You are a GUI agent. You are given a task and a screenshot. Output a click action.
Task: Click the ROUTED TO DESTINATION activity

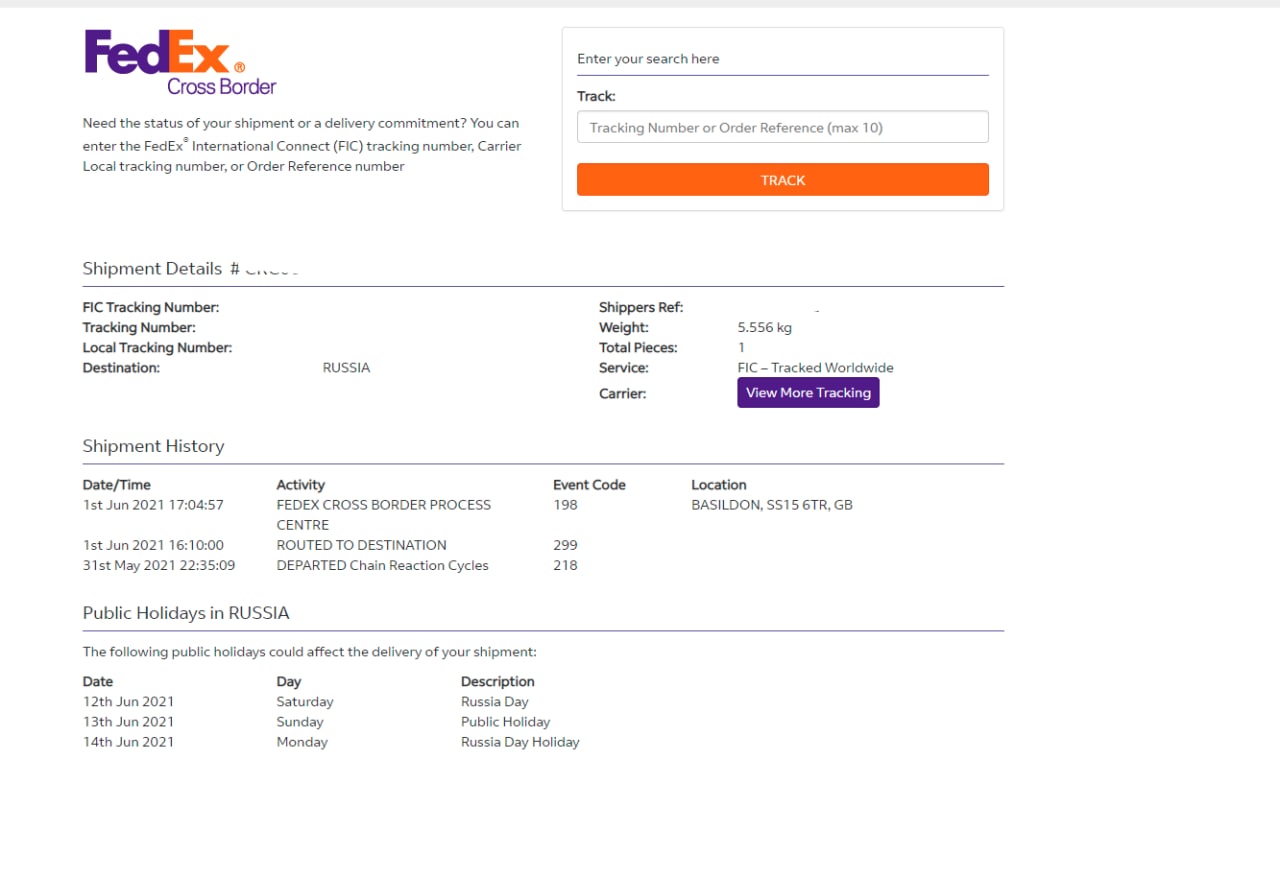click(362, 545)
